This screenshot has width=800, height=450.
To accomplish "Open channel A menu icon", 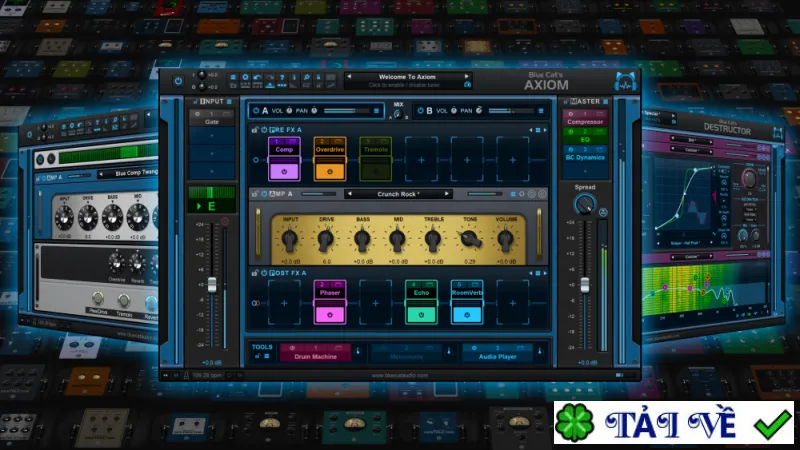I will [x=377, y=111].
